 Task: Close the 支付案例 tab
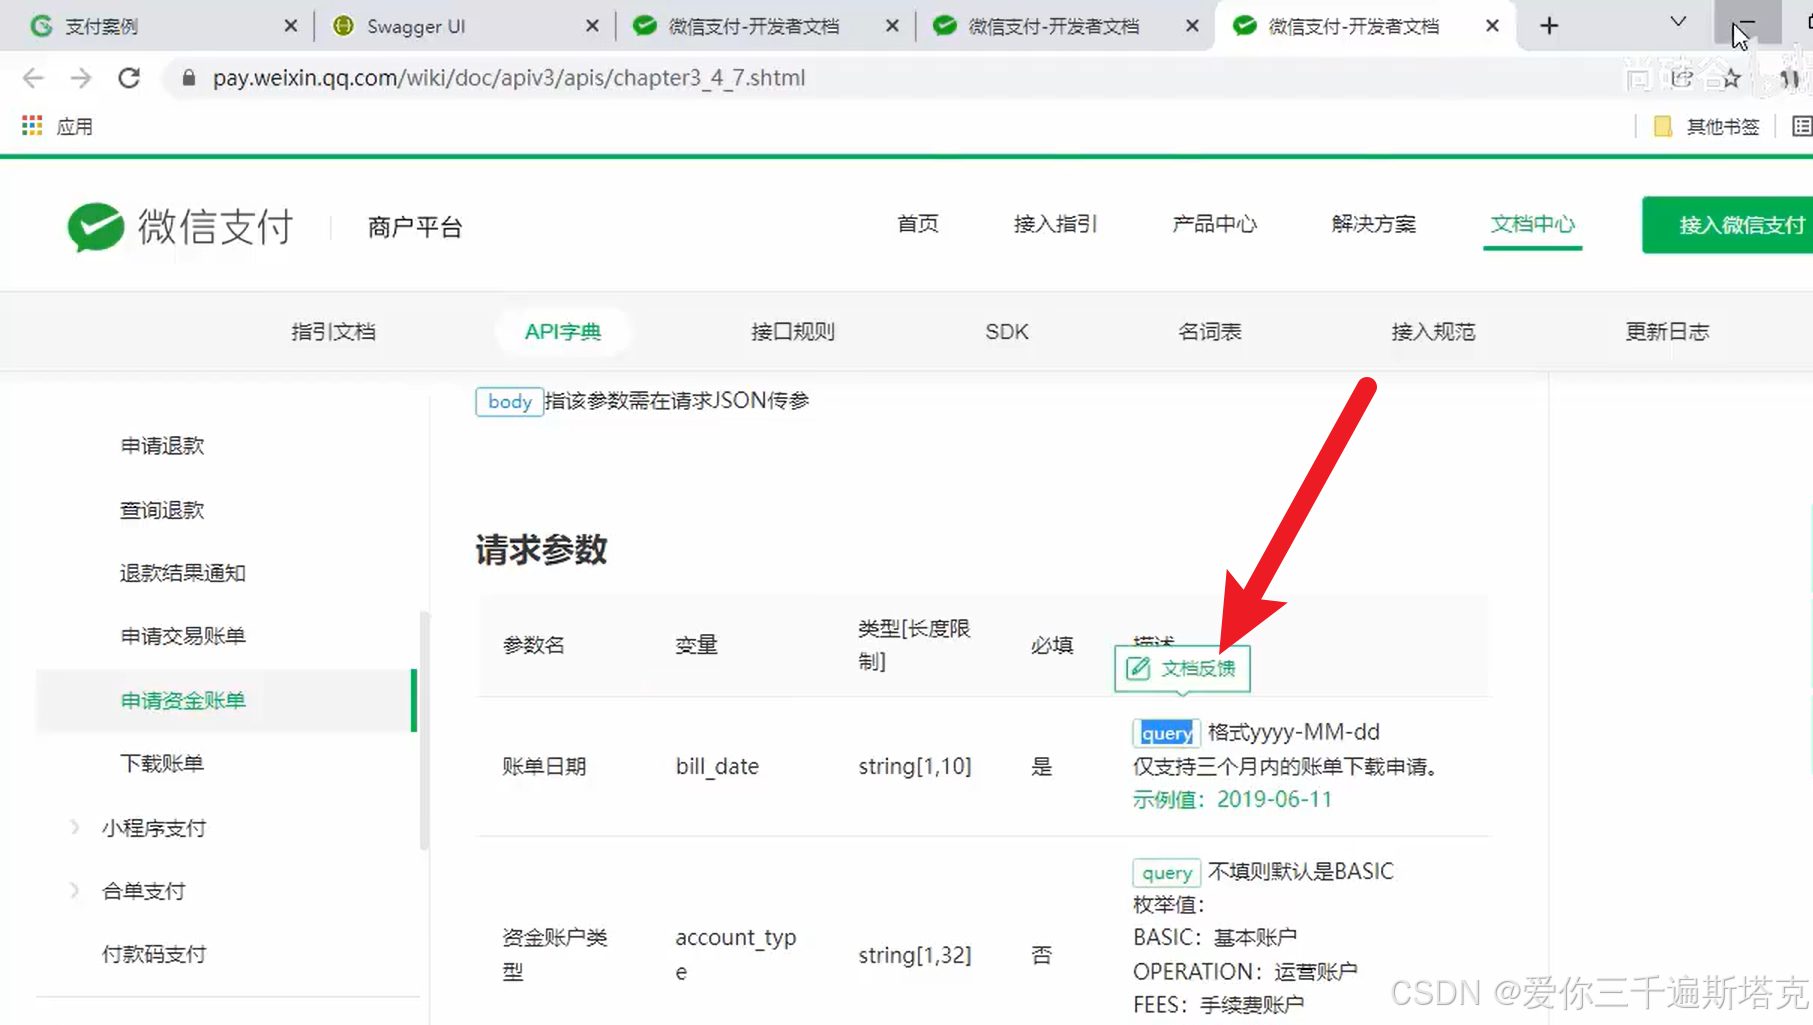(291, 26)
